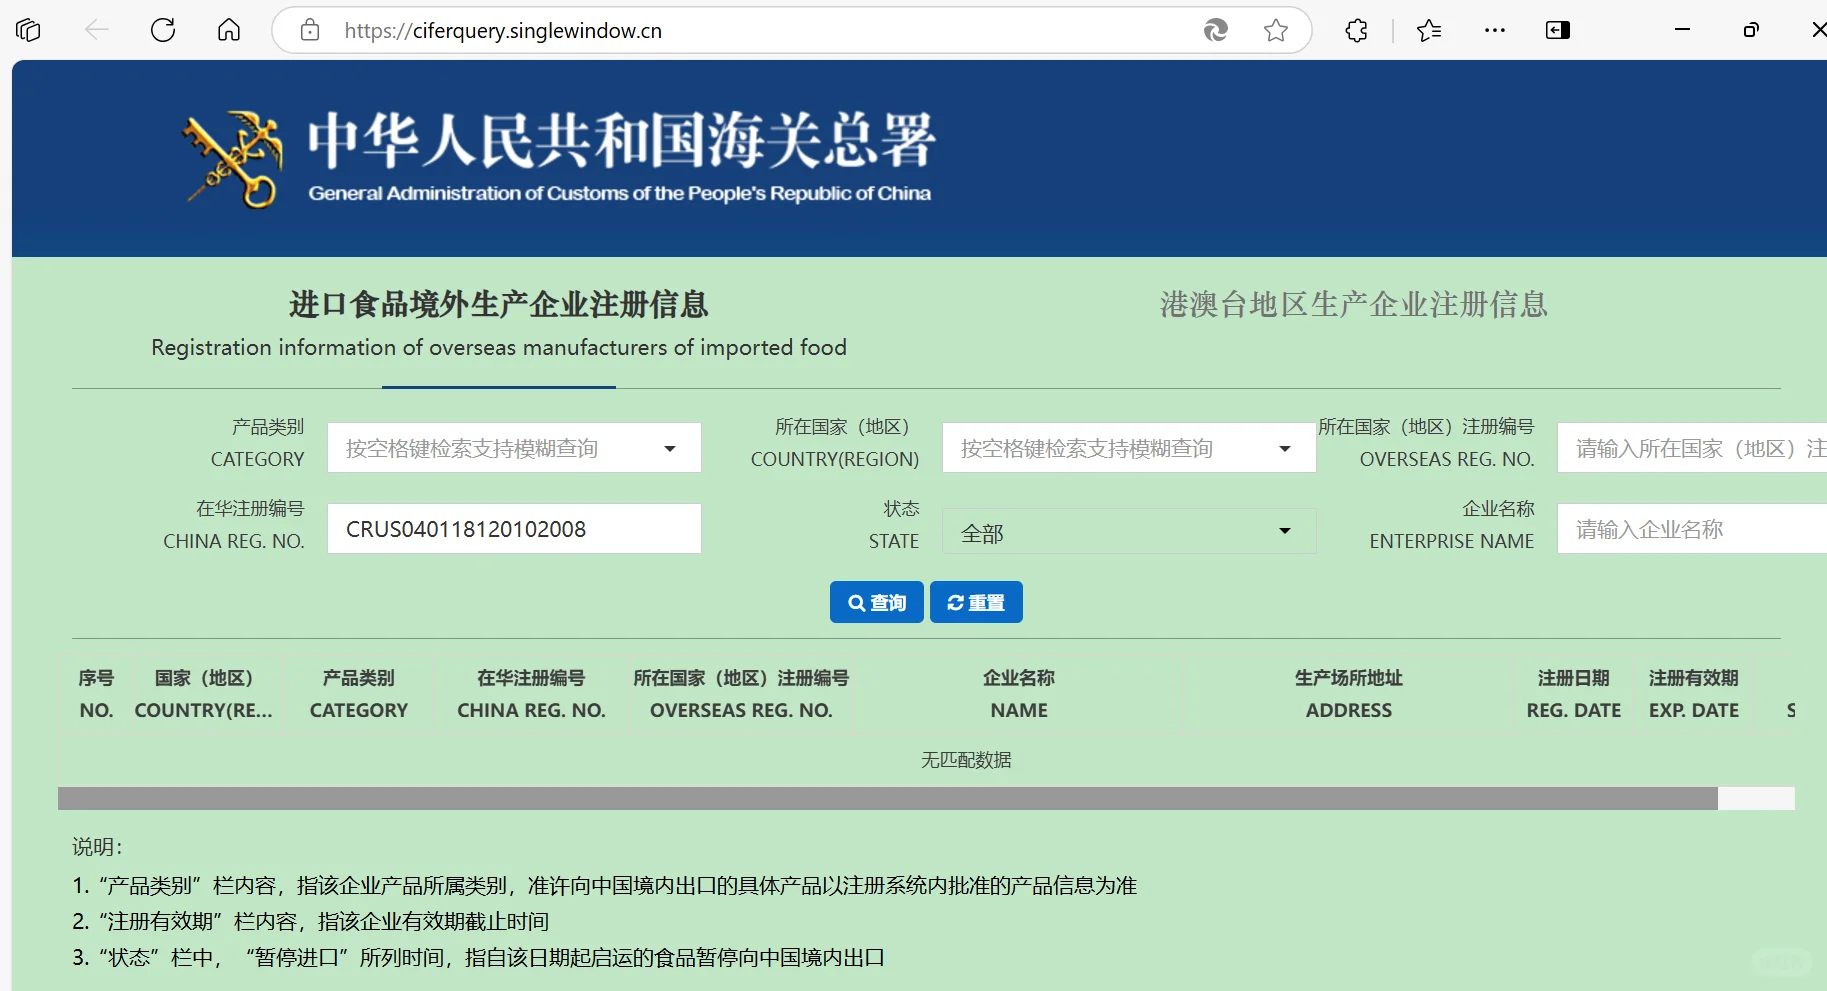Open the Copilot sidebar icon
1827x991 pixels.
point(1557,30)
